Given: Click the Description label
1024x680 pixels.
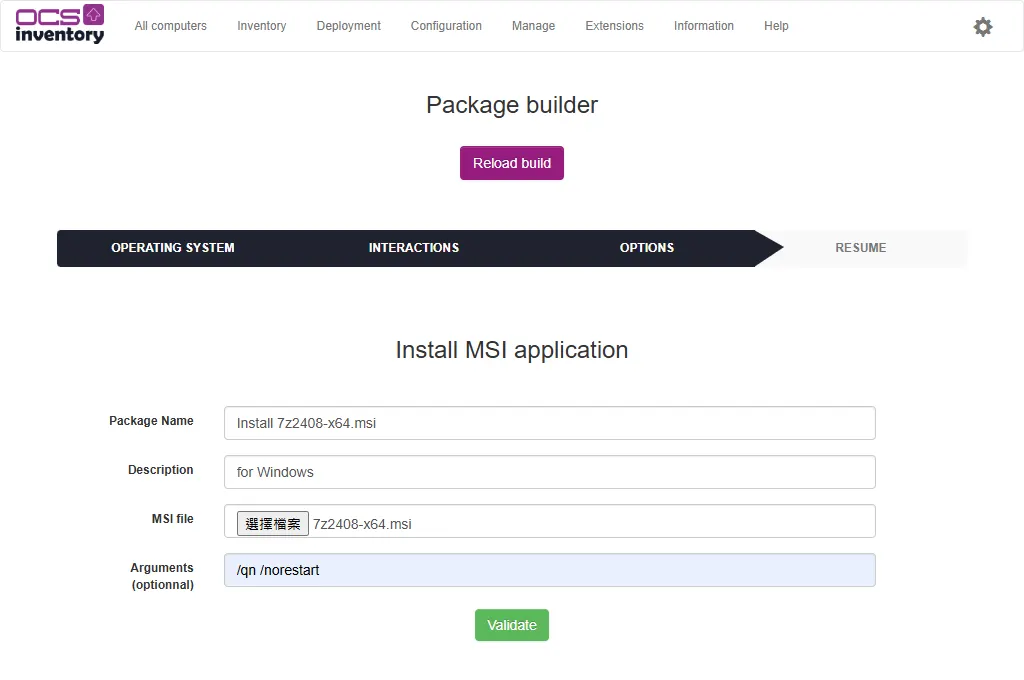Looking at the screenshot, I should (x=161, y=470).
